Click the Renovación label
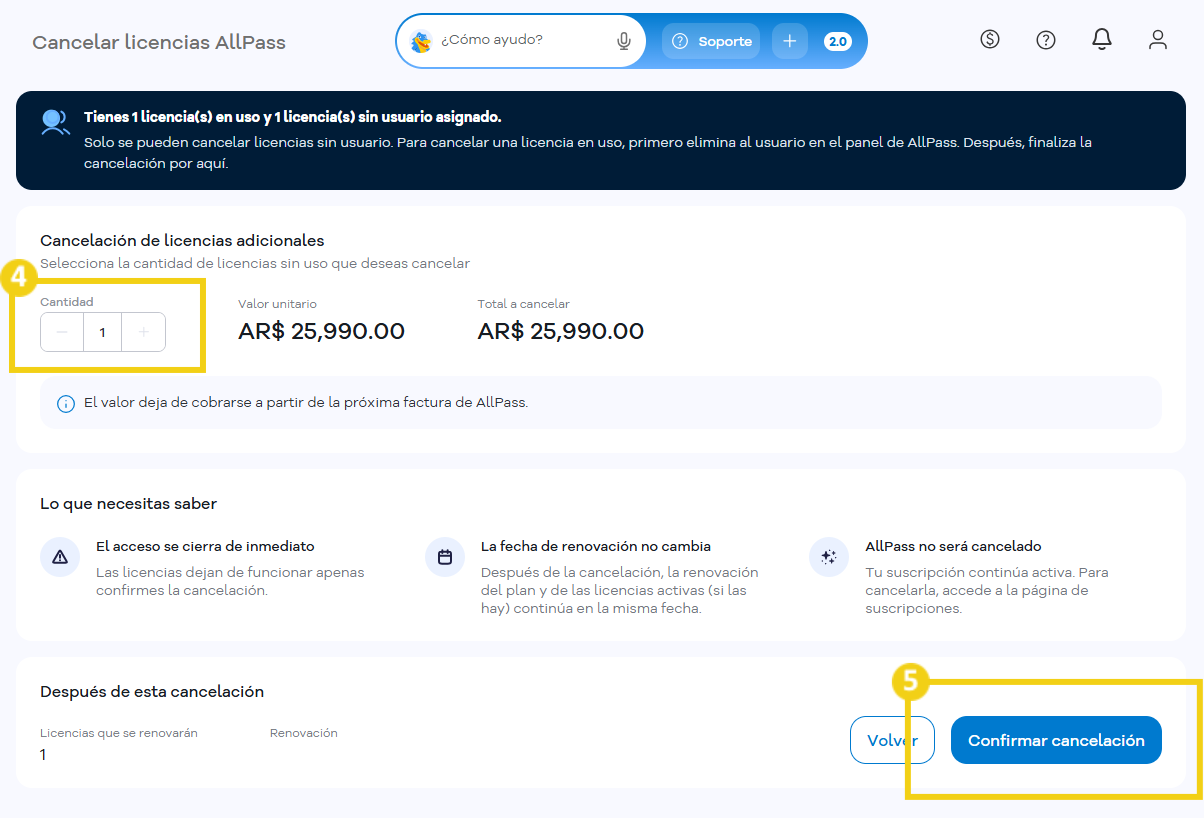 pyautogui.click(x=304, y=733)
